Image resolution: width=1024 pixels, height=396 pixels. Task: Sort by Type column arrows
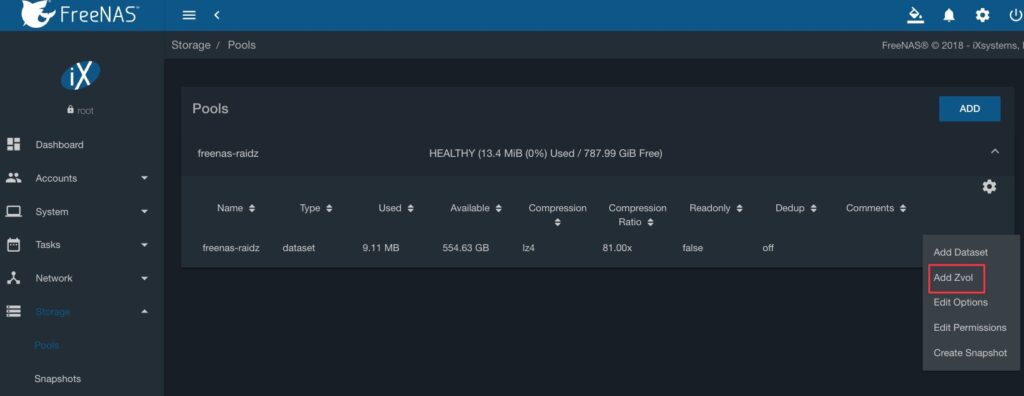(x=329, y=208)
